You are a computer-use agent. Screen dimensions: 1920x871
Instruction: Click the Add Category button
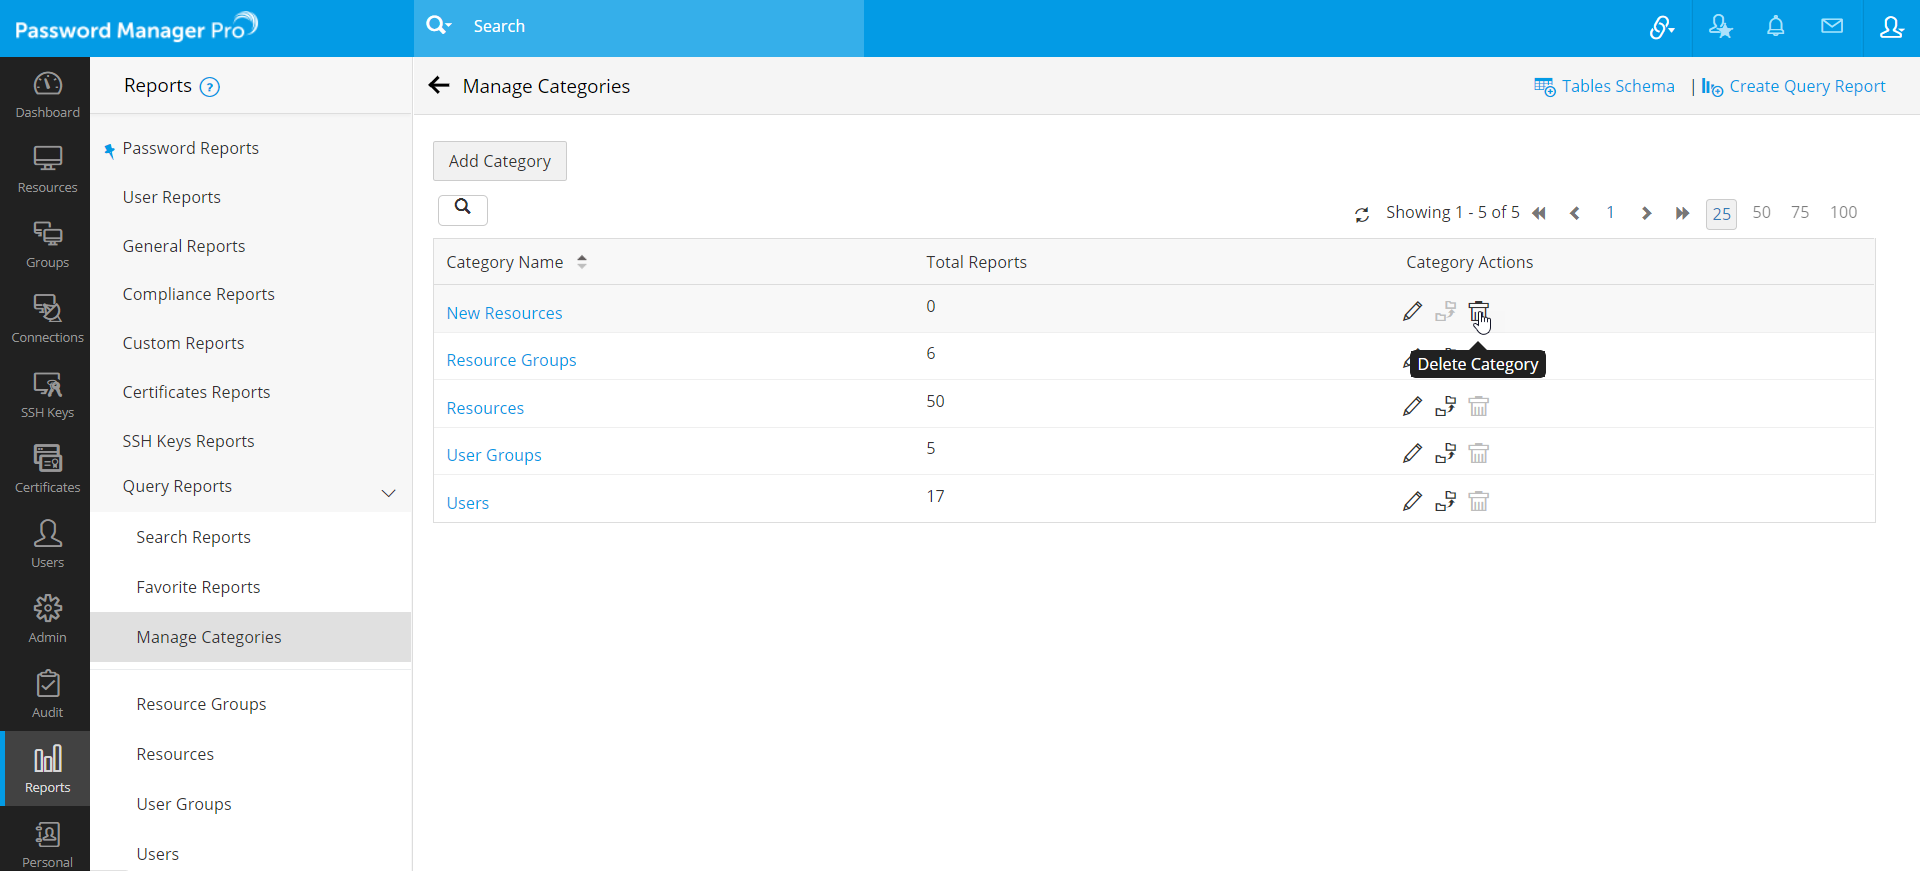click(x=499, y=161)
